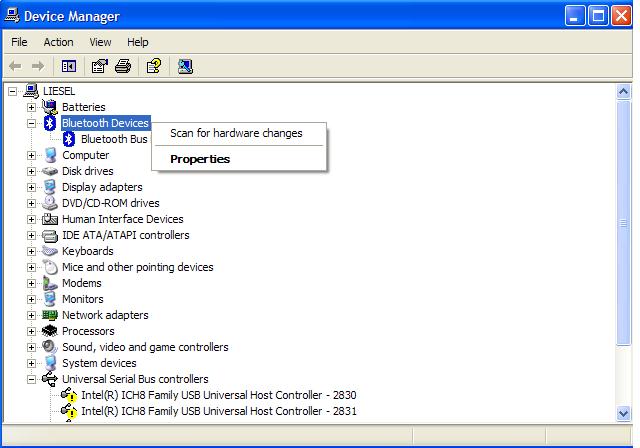Click the Display adapters icon
Viewport: 640px width, 448px height.
tap(50, 187)
